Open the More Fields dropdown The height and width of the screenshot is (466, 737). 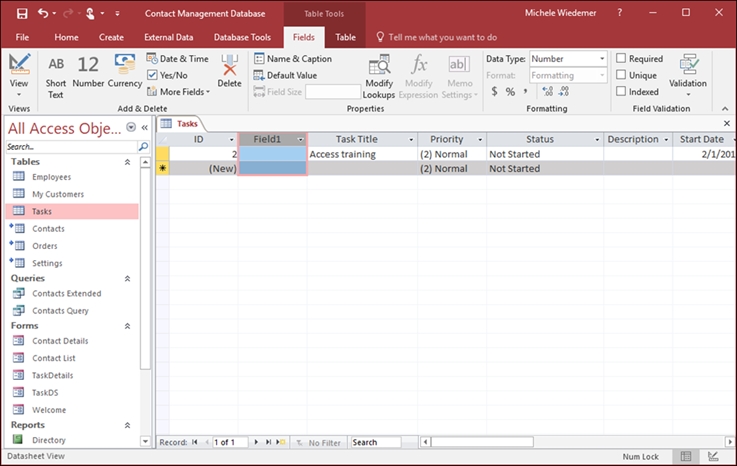(179, 92)
